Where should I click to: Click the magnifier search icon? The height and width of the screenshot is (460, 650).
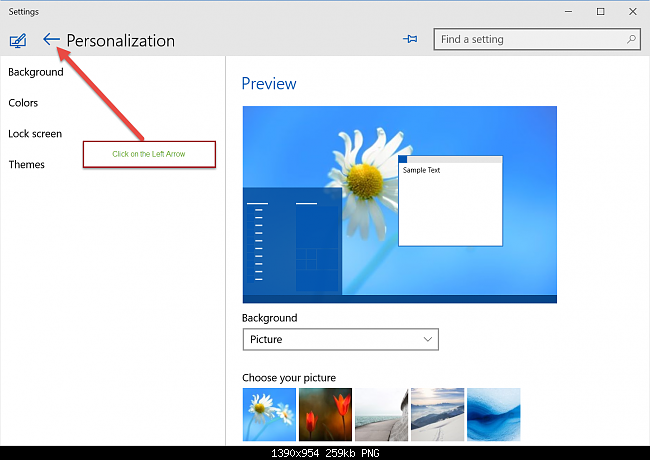coord(631,39)
